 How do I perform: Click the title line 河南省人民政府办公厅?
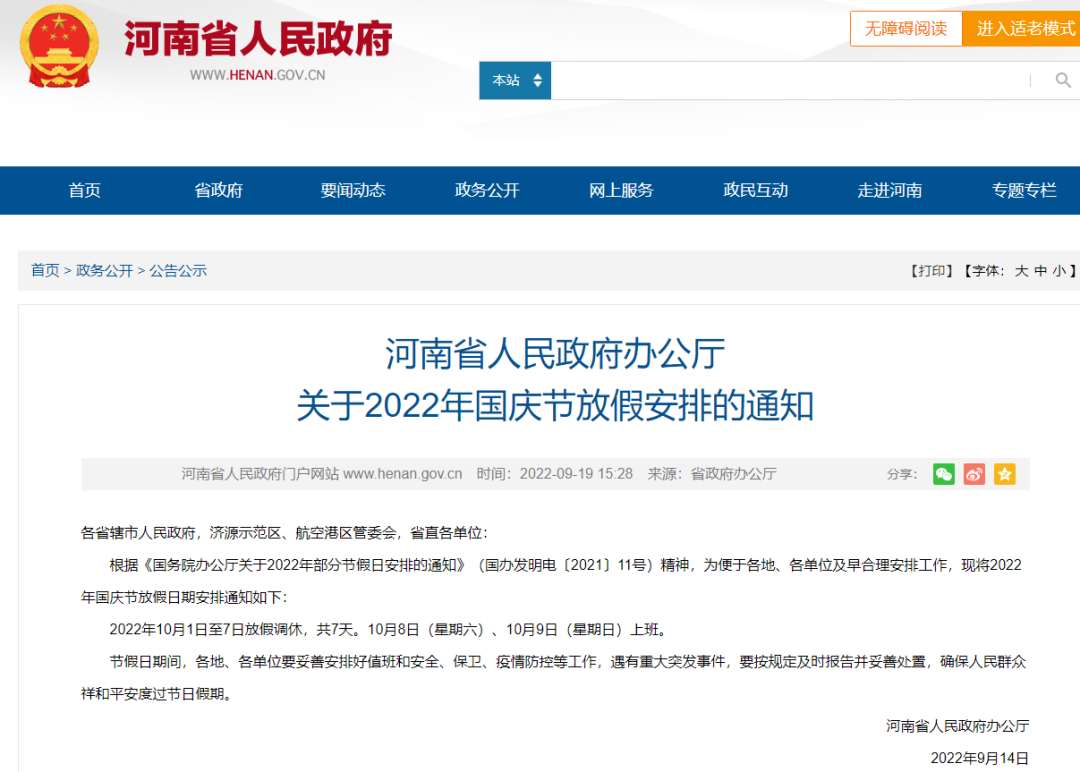point(555,354)
